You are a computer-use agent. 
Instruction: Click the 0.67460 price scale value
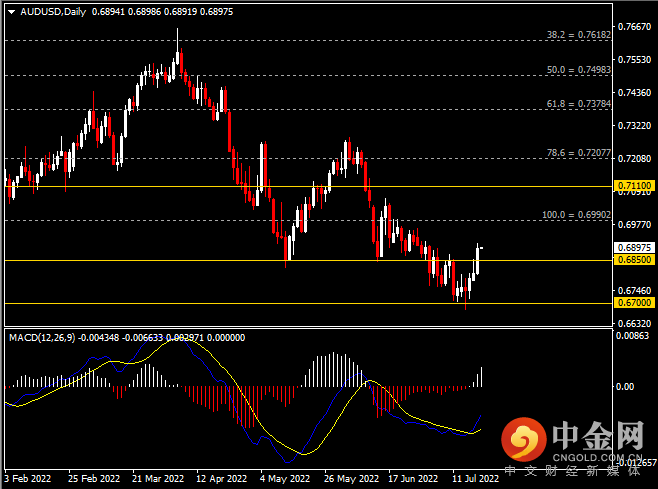(x=634, y=290)
